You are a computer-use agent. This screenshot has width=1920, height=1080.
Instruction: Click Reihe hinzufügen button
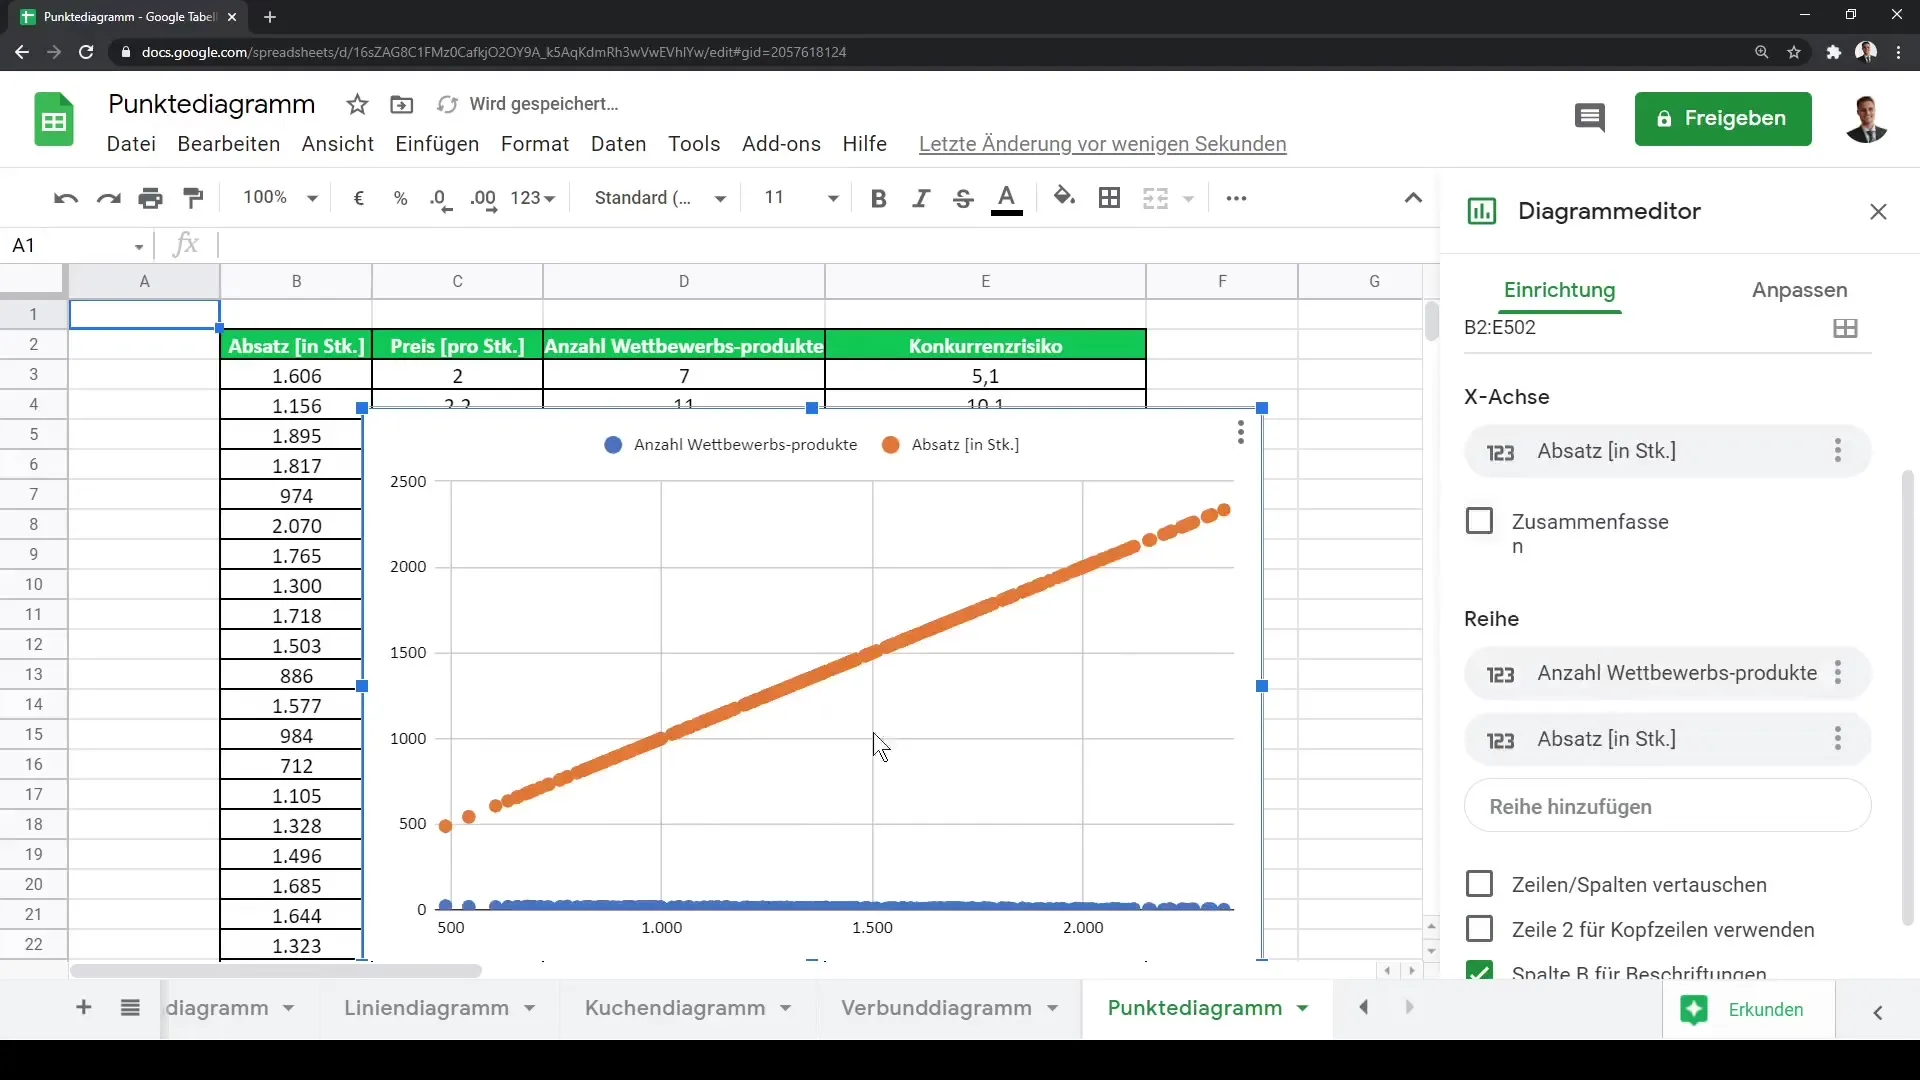[1667, 806]
